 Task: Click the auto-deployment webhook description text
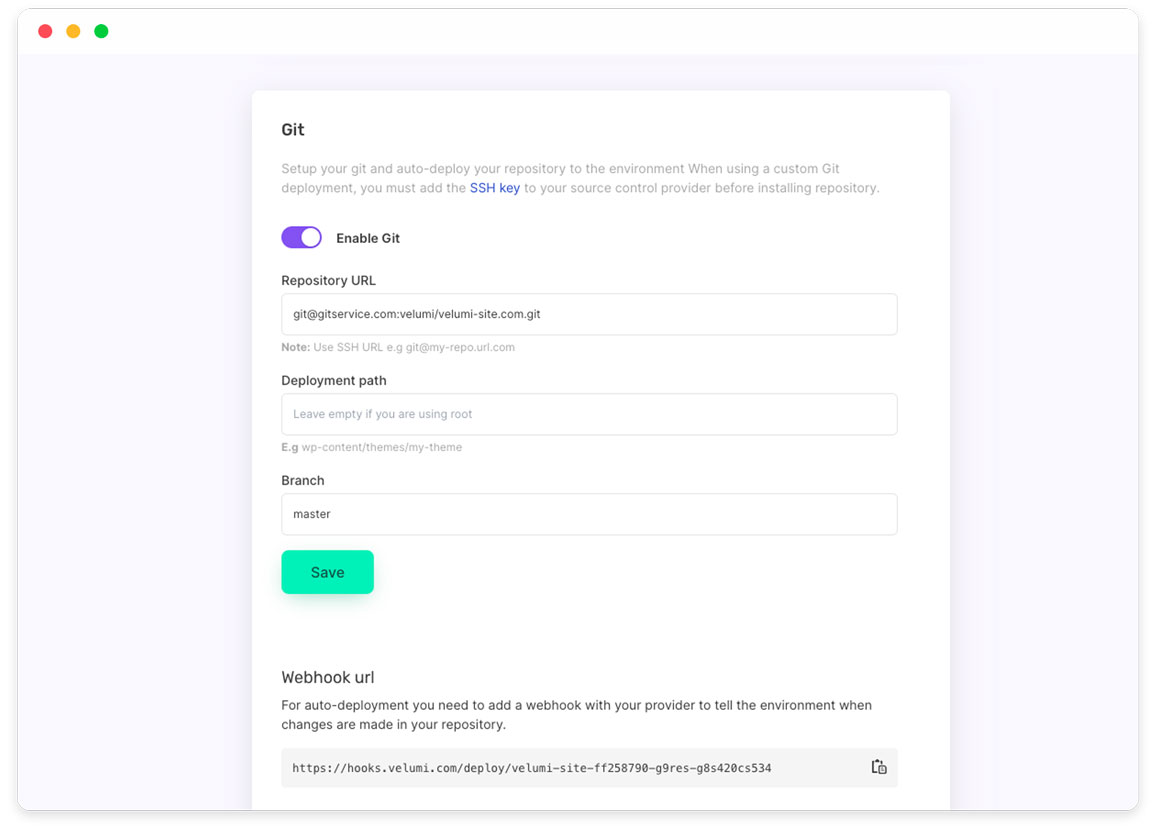pyautogui.click(x=576, y=714)
